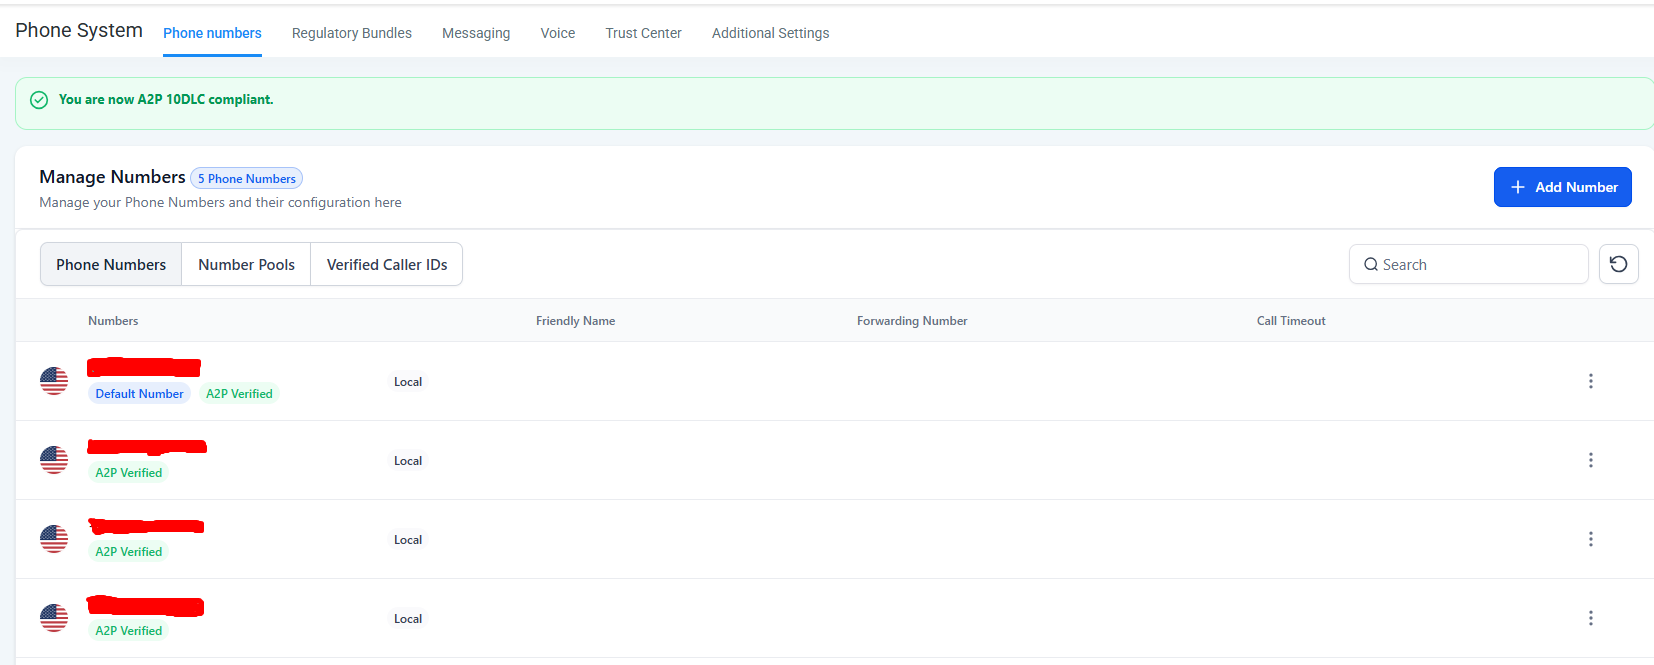Click the plus icon on Add Number
Image resolution: width=1654 pixels, height=665 pixels.
(x=1518, y=187)
